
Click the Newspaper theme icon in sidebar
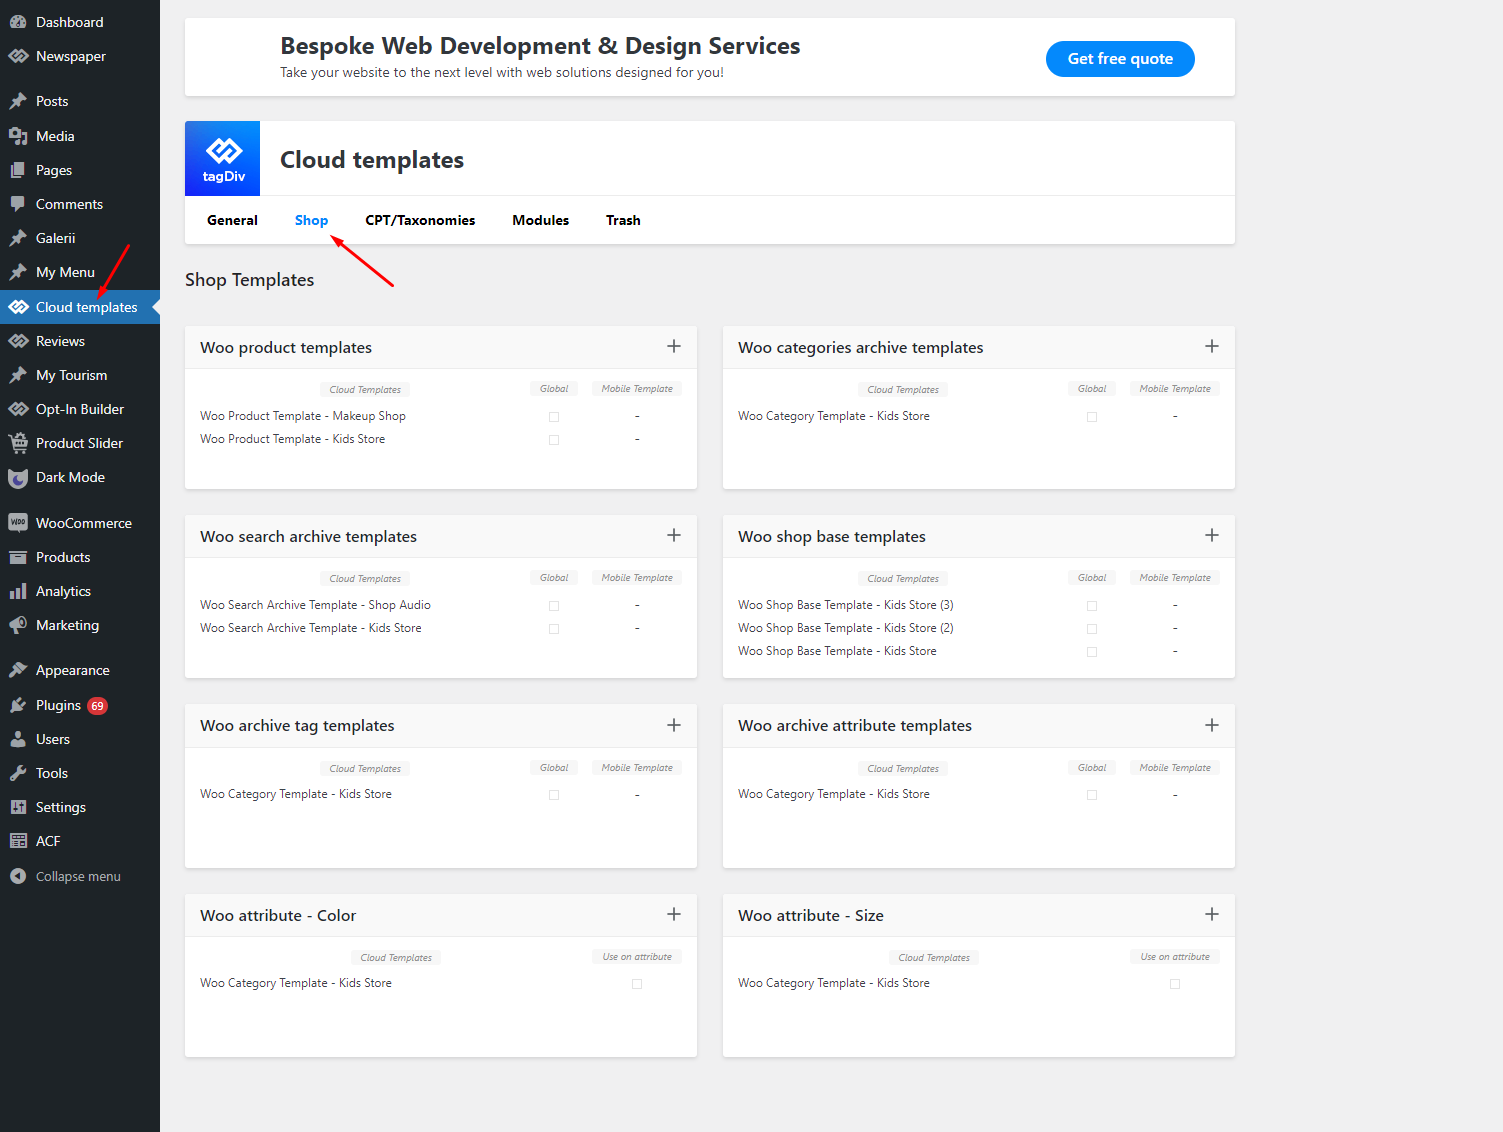coord(18,56)
